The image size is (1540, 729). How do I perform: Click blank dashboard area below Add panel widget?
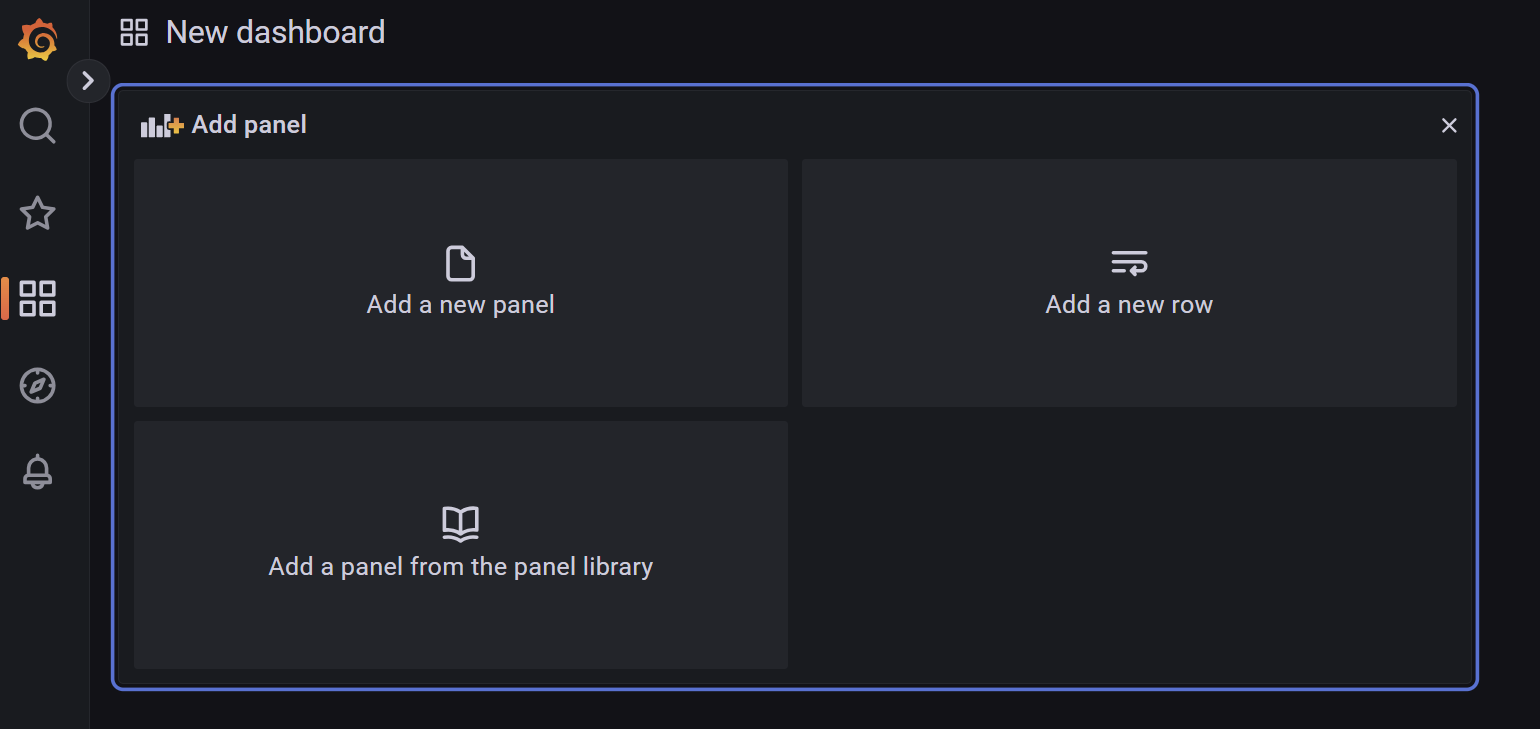pyautogui.click(x=795, y=710)
